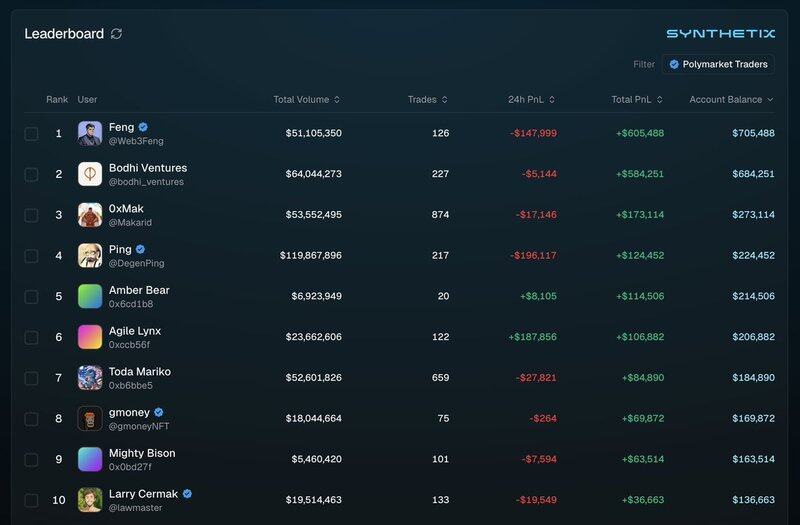Sort the table by 24h PnL
This screenshot has height=525, width=800.
click(x=530, y=100)
